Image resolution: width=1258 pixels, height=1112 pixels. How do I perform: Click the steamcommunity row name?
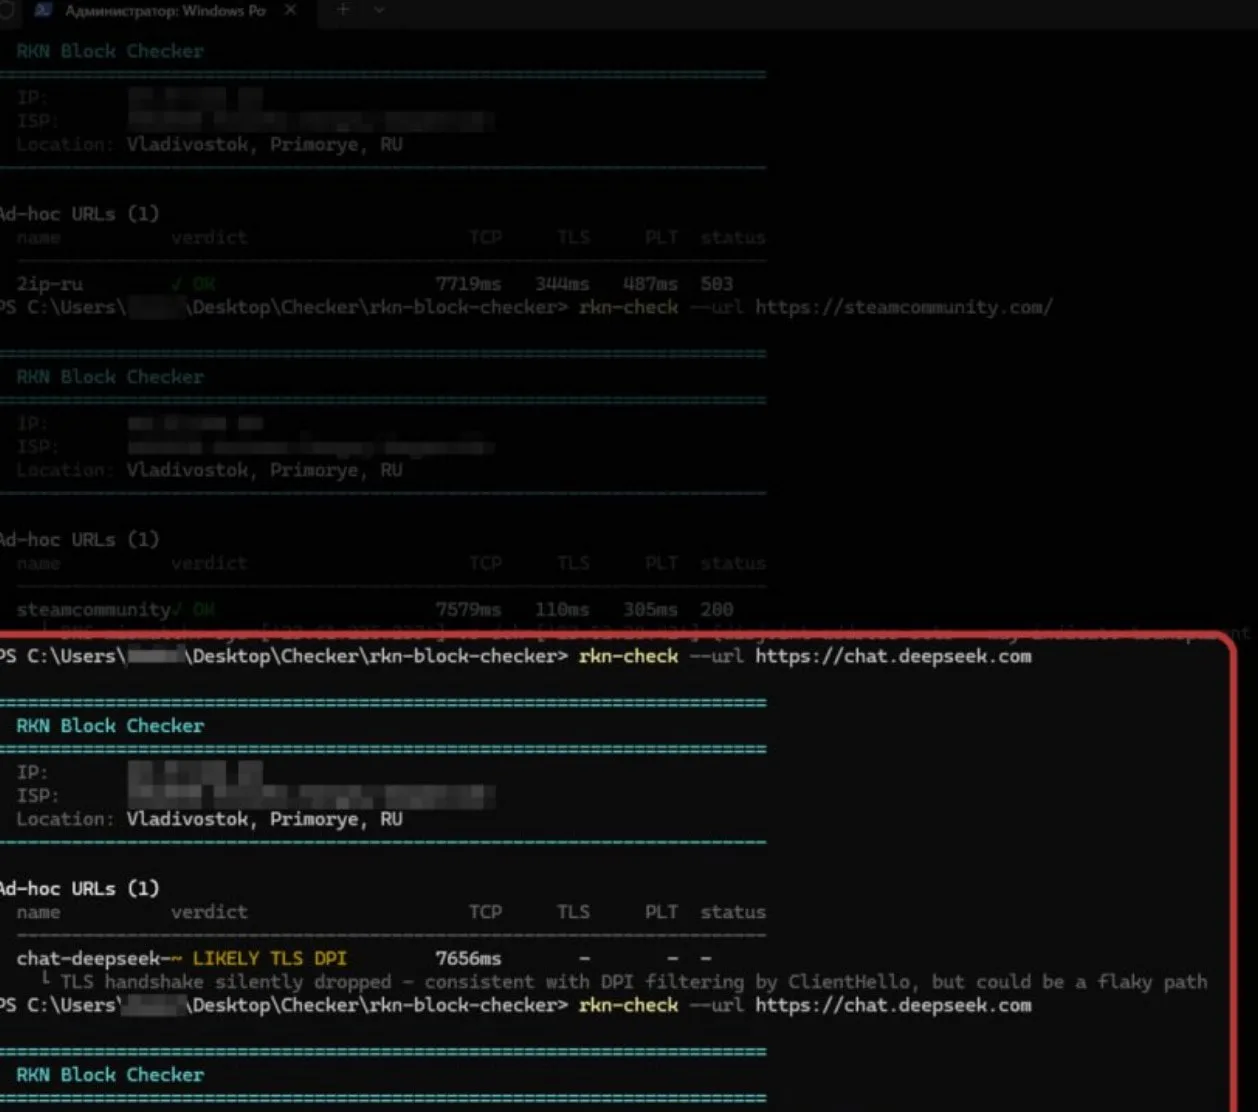click(93, 610)
